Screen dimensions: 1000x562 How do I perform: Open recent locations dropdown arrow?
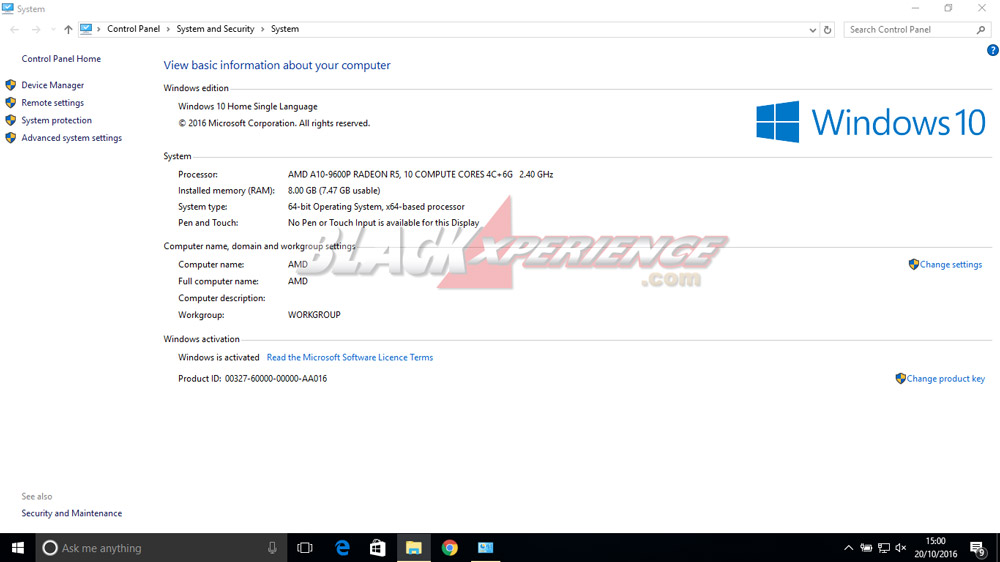tap(53, 29)
